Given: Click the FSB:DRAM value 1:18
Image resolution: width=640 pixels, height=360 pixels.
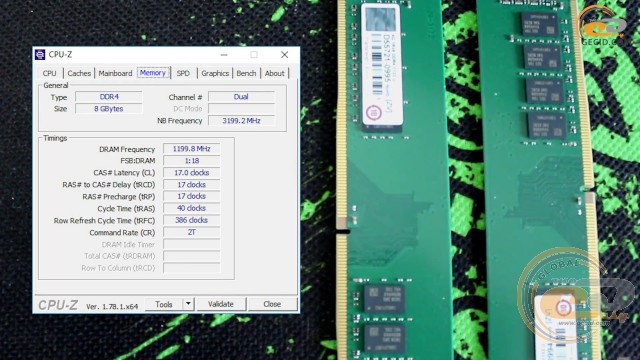Looking at the screenshot, I should coord(191,160).
